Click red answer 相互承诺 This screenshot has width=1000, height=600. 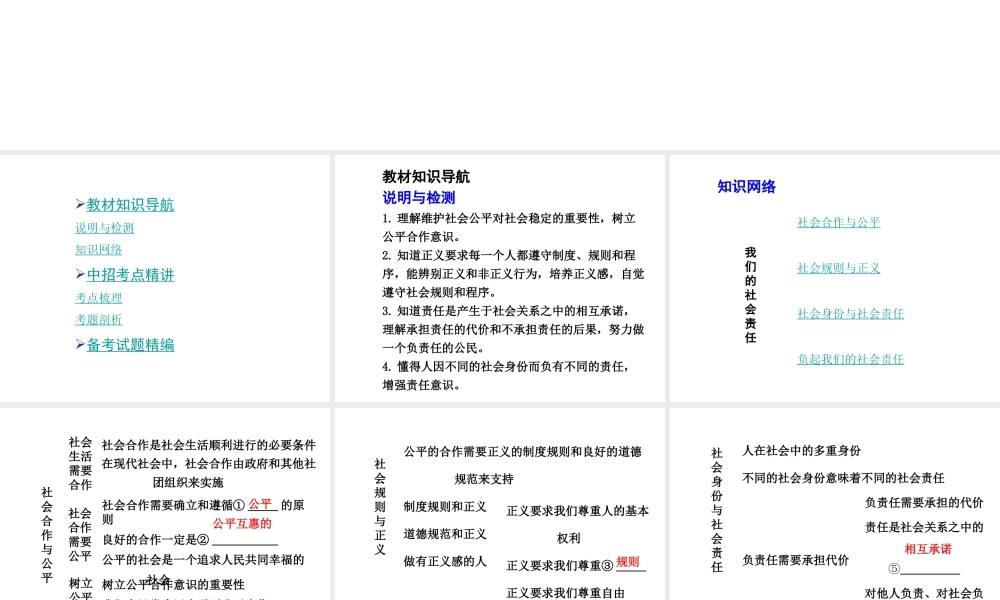click(x=928, y=549)
